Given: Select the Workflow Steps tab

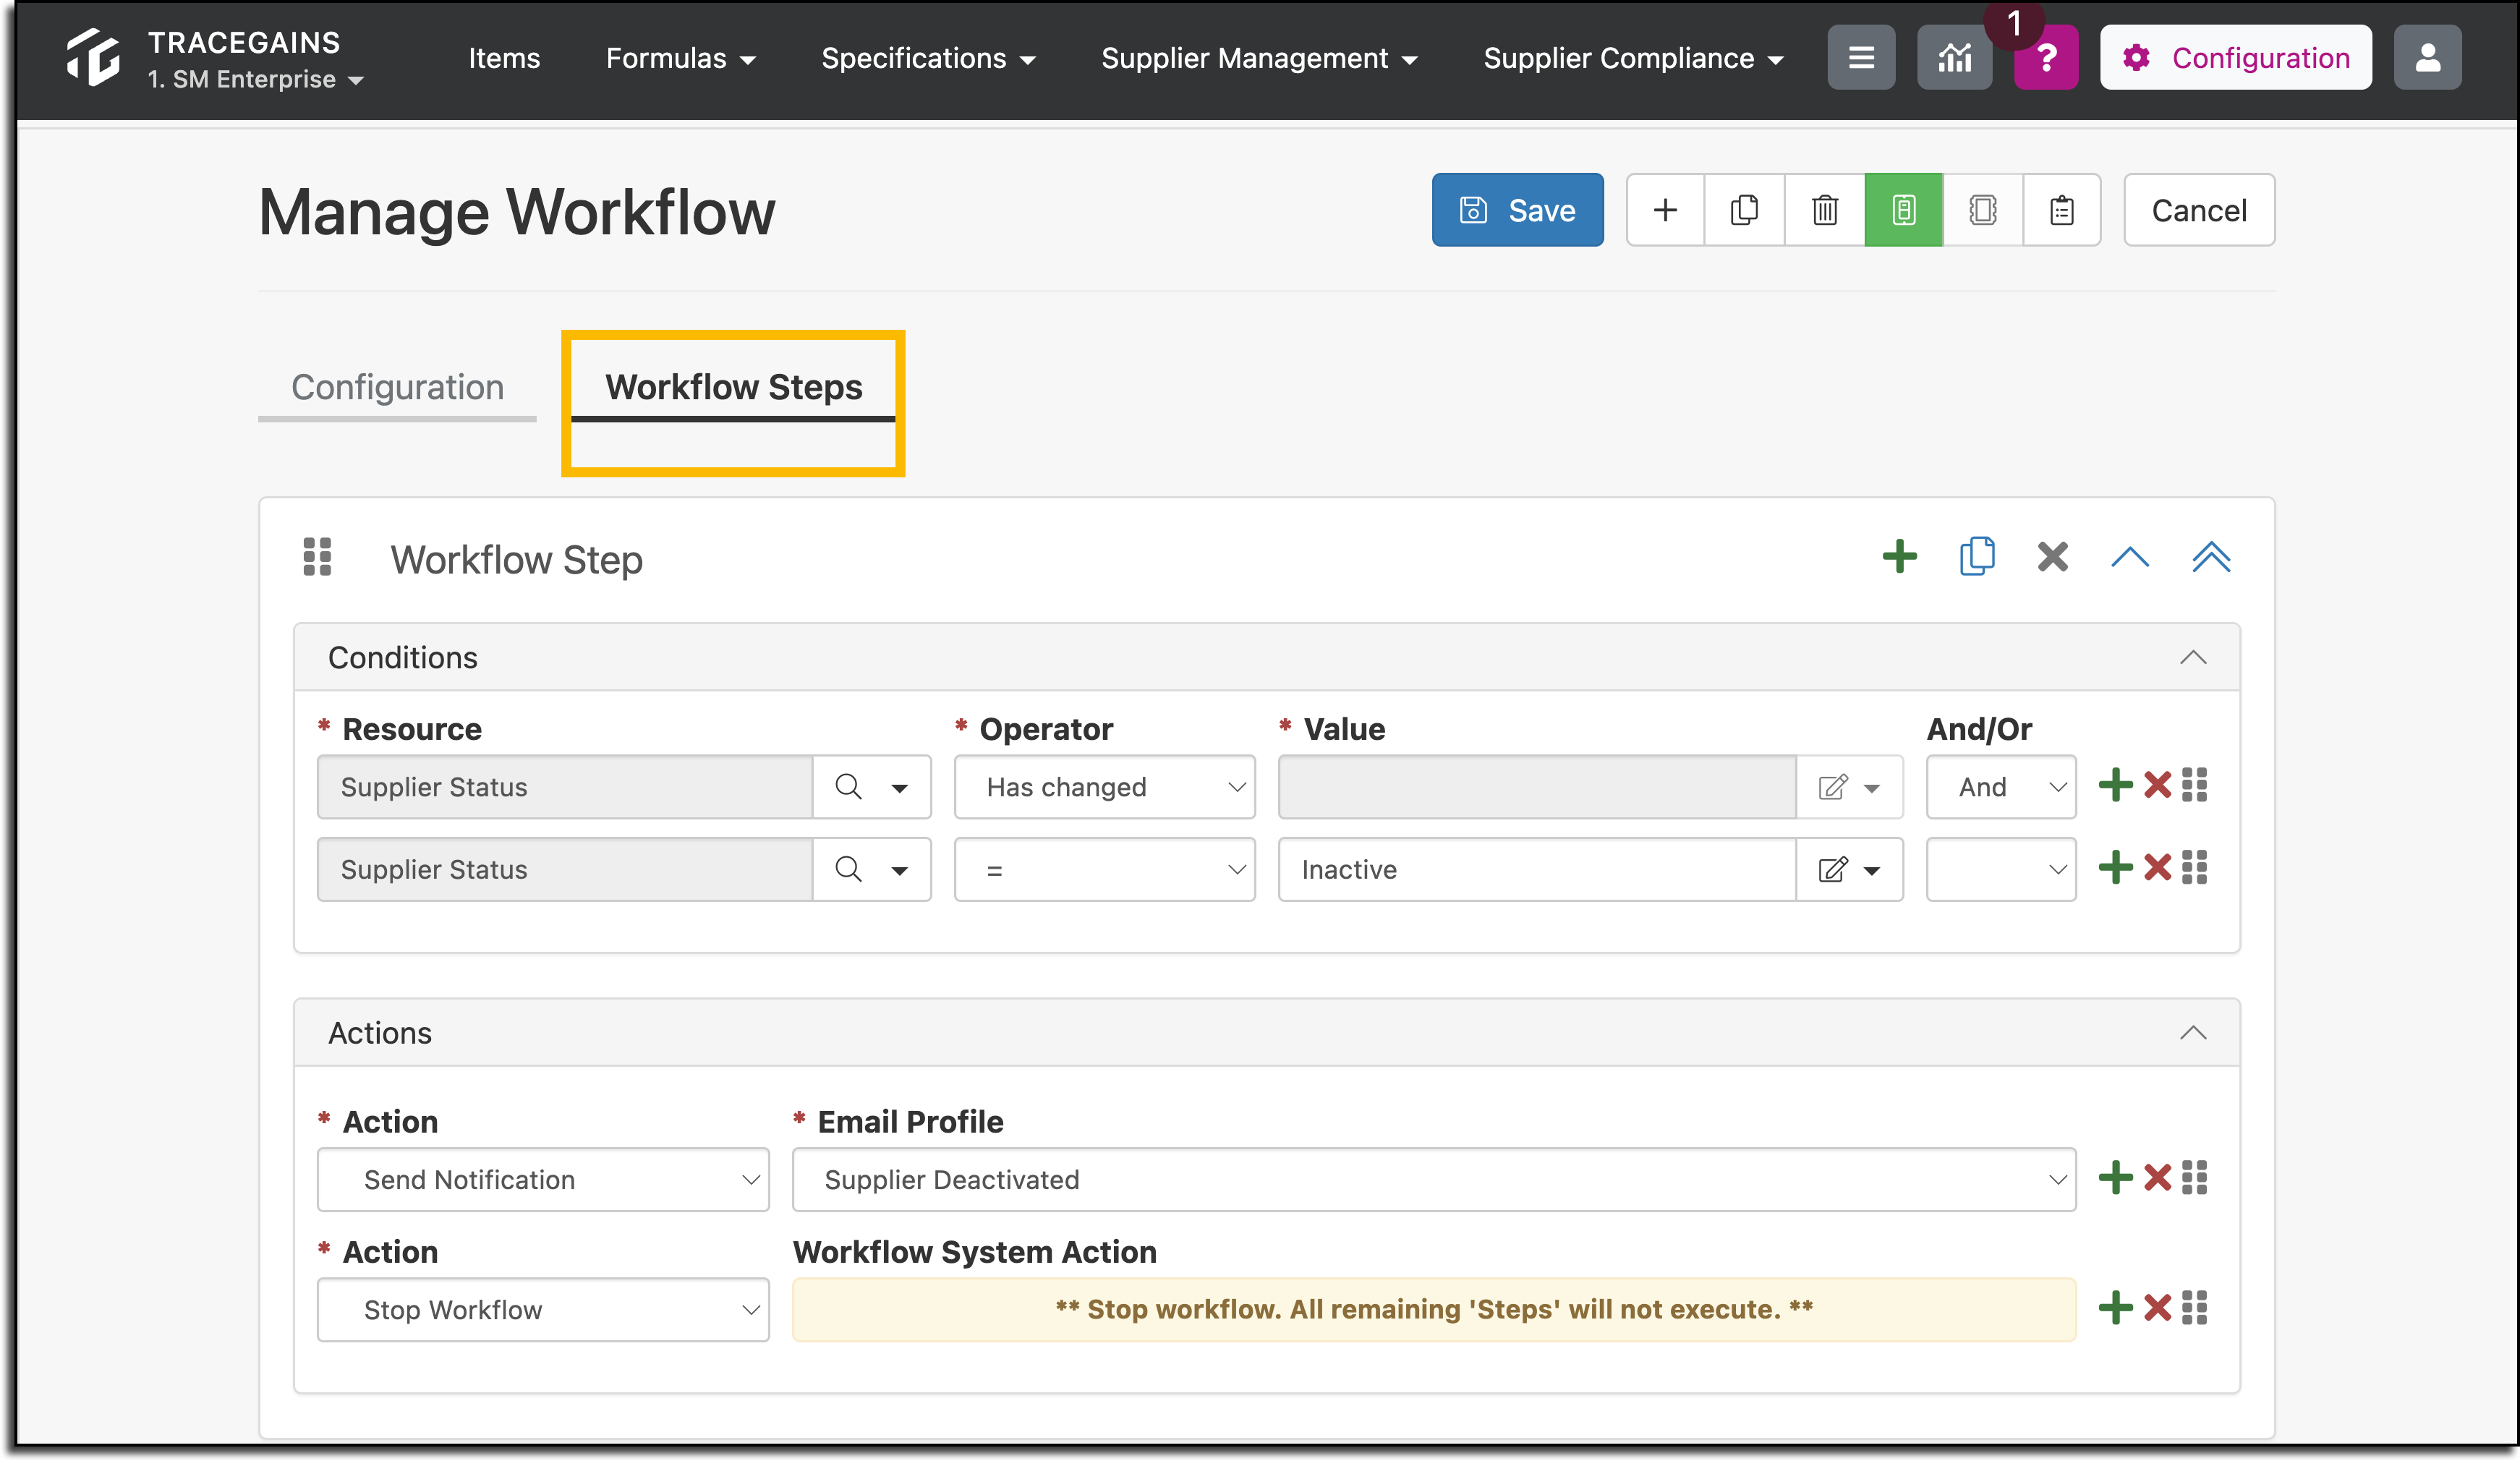Looking at the screenshot, I should click(733, 387).
